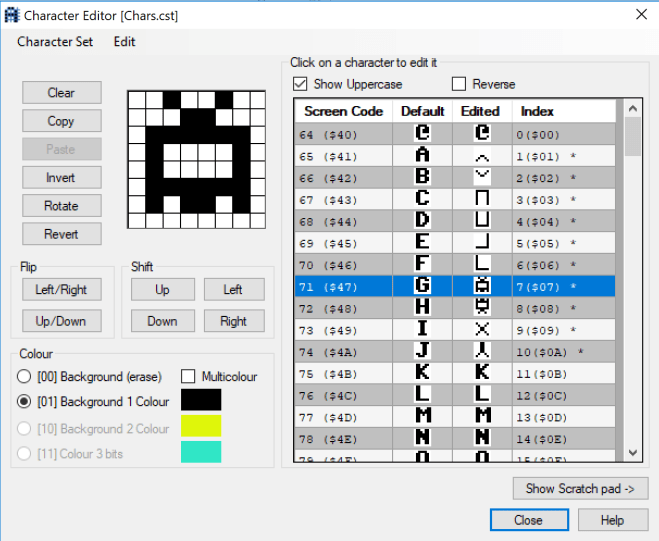Click the Copy button

62,121
